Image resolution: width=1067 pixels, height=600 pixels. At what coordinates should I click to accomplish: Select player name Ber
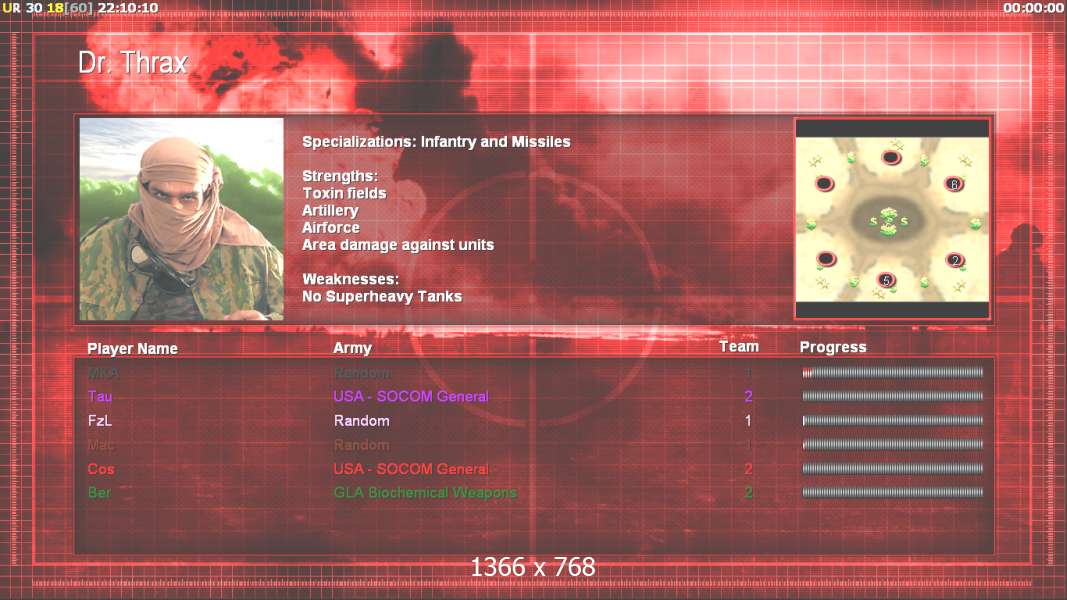(99, 493)
